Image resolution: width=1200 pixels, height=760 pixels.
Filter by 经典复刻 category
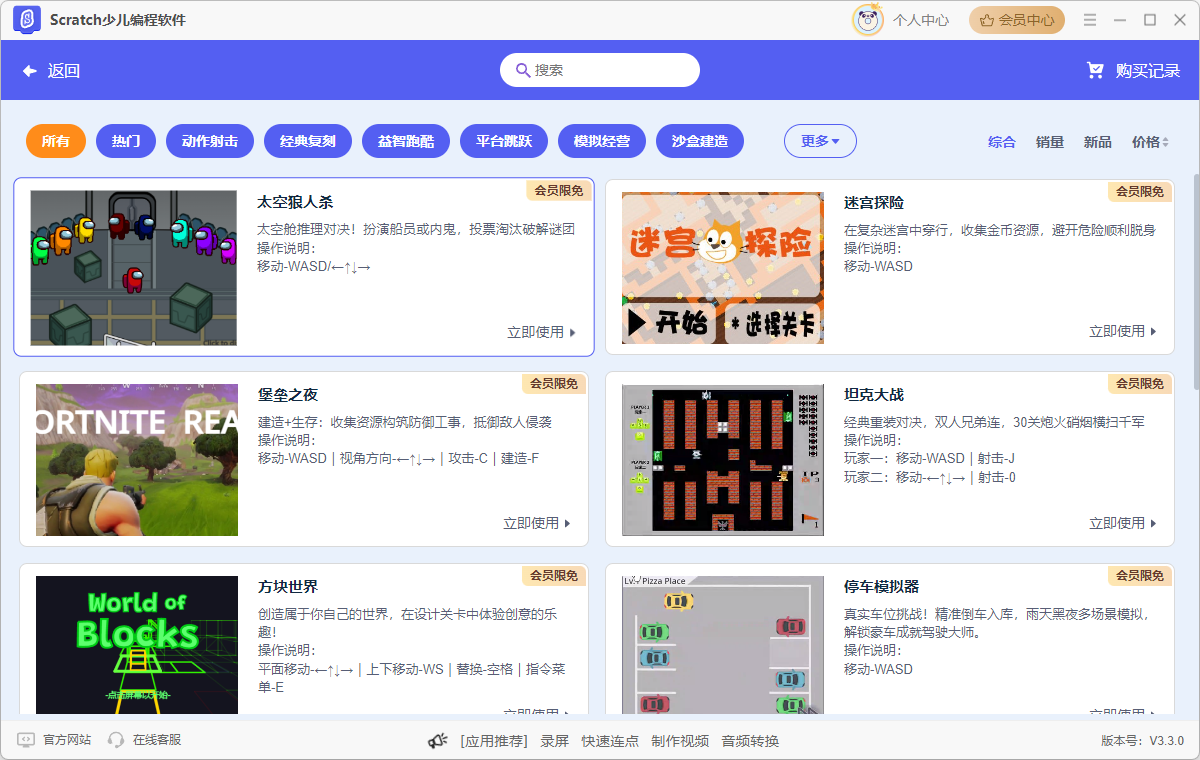[x=308, y=141]
